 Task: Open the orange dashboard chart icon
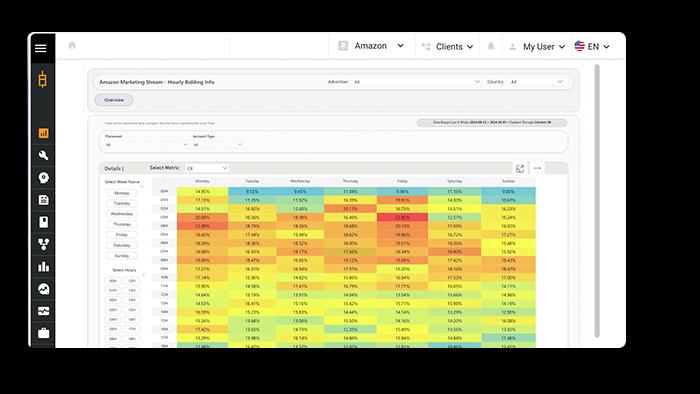pos(43,133)
